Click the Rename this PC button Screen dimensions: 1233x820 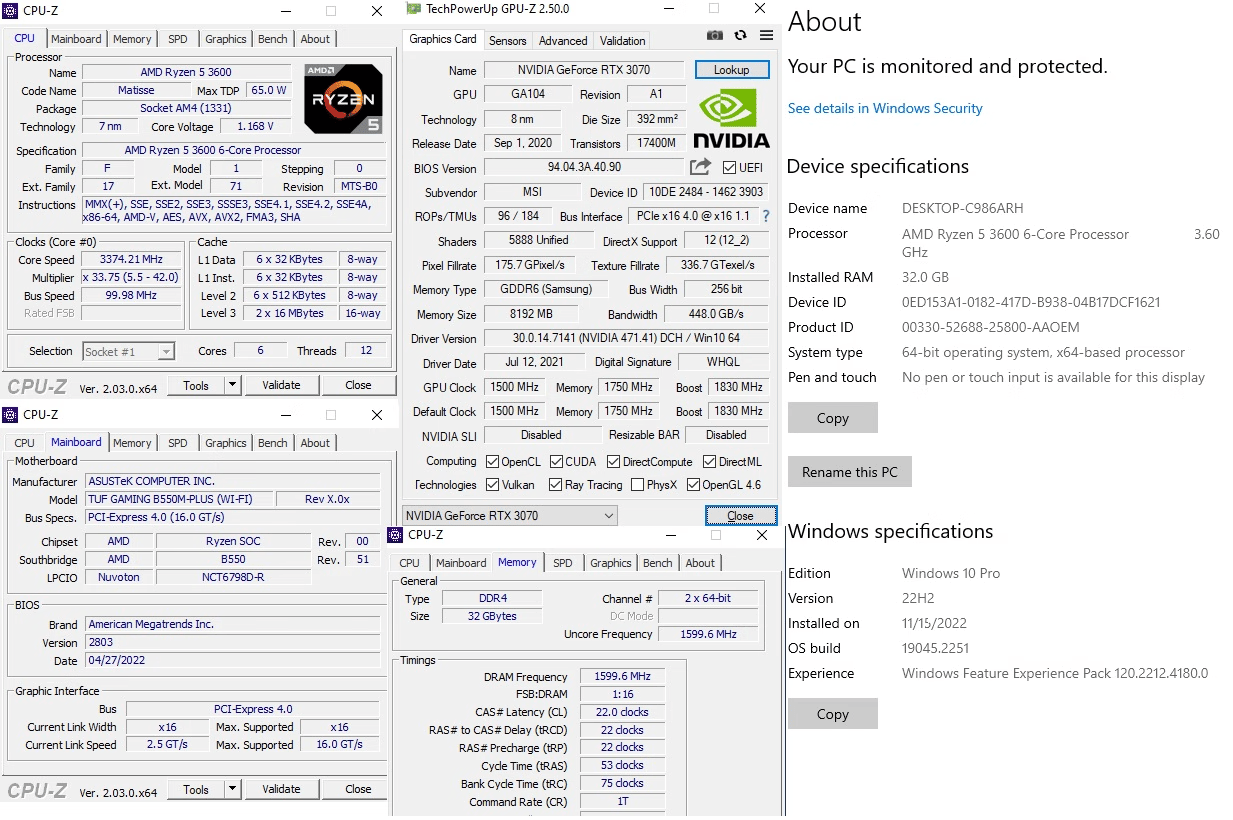(850, 472)
